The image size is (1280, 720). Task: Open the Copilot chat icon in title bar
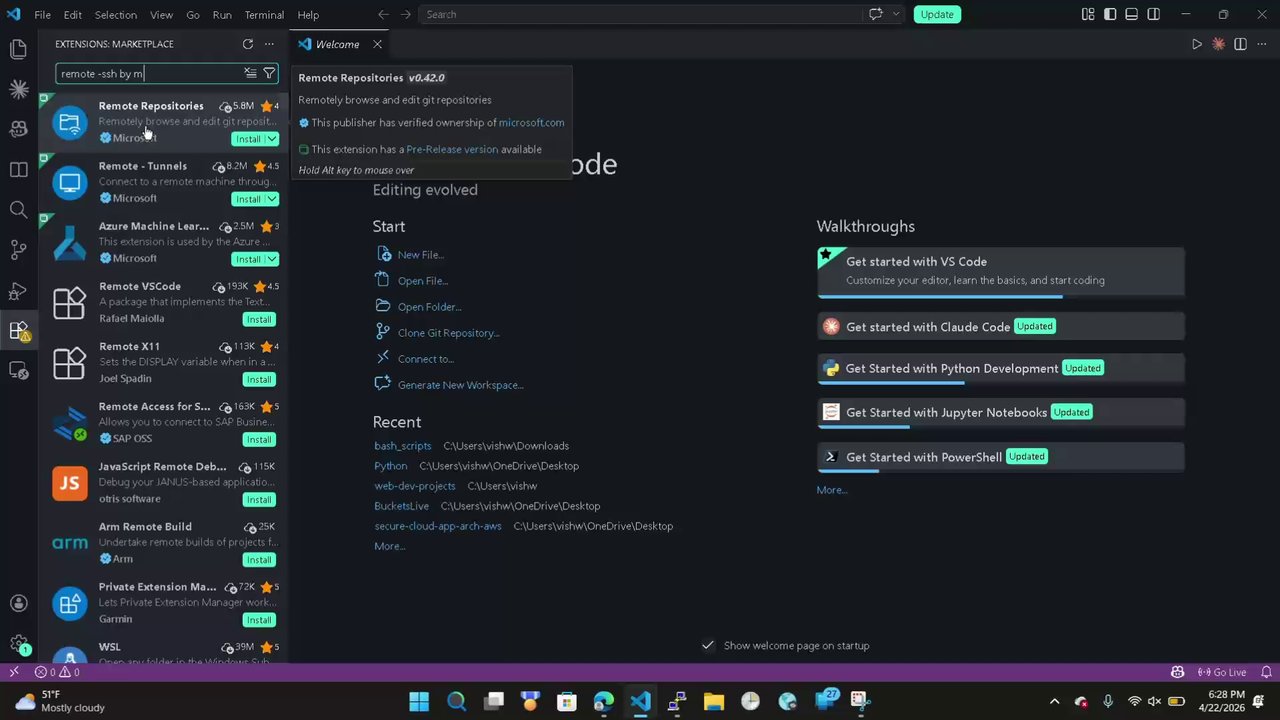(x=876, y=14)
